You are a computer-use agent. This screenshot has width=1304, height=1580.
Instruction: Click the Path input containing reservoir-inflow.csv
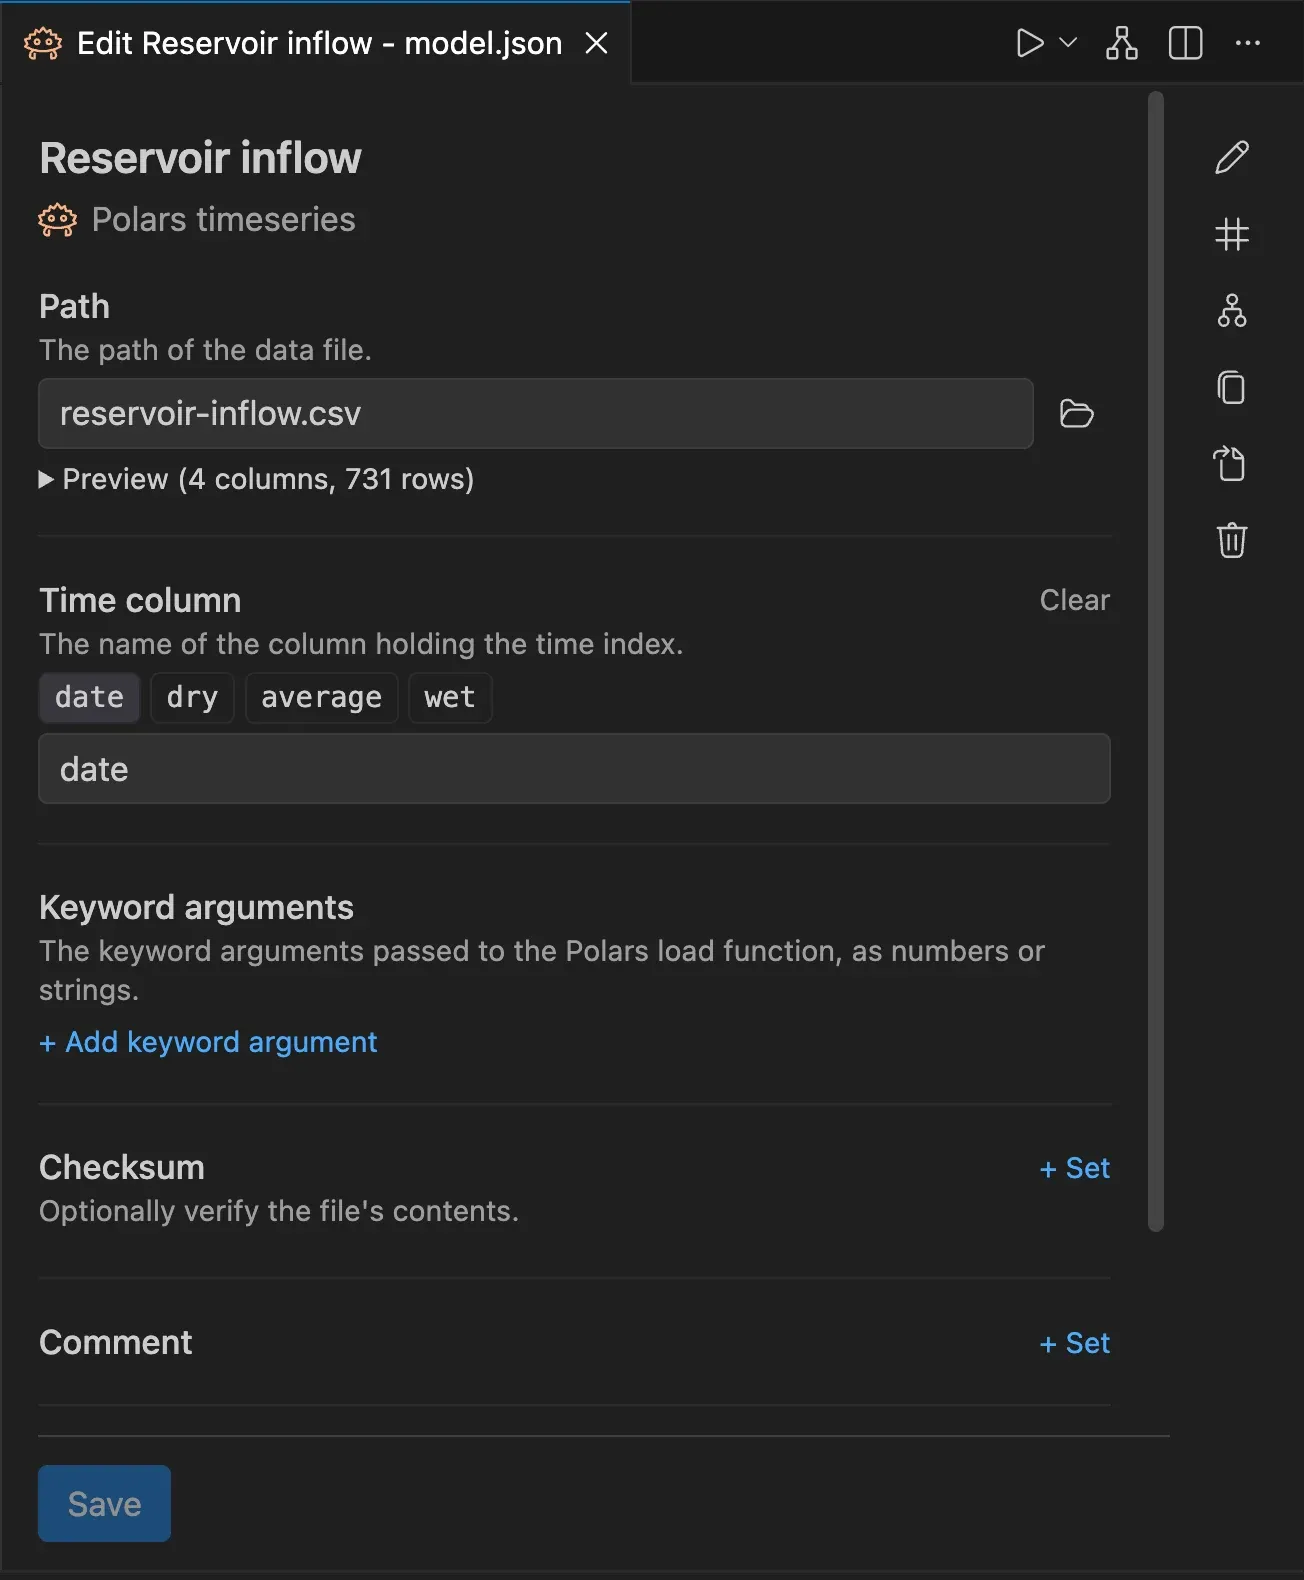coord(535,413)
